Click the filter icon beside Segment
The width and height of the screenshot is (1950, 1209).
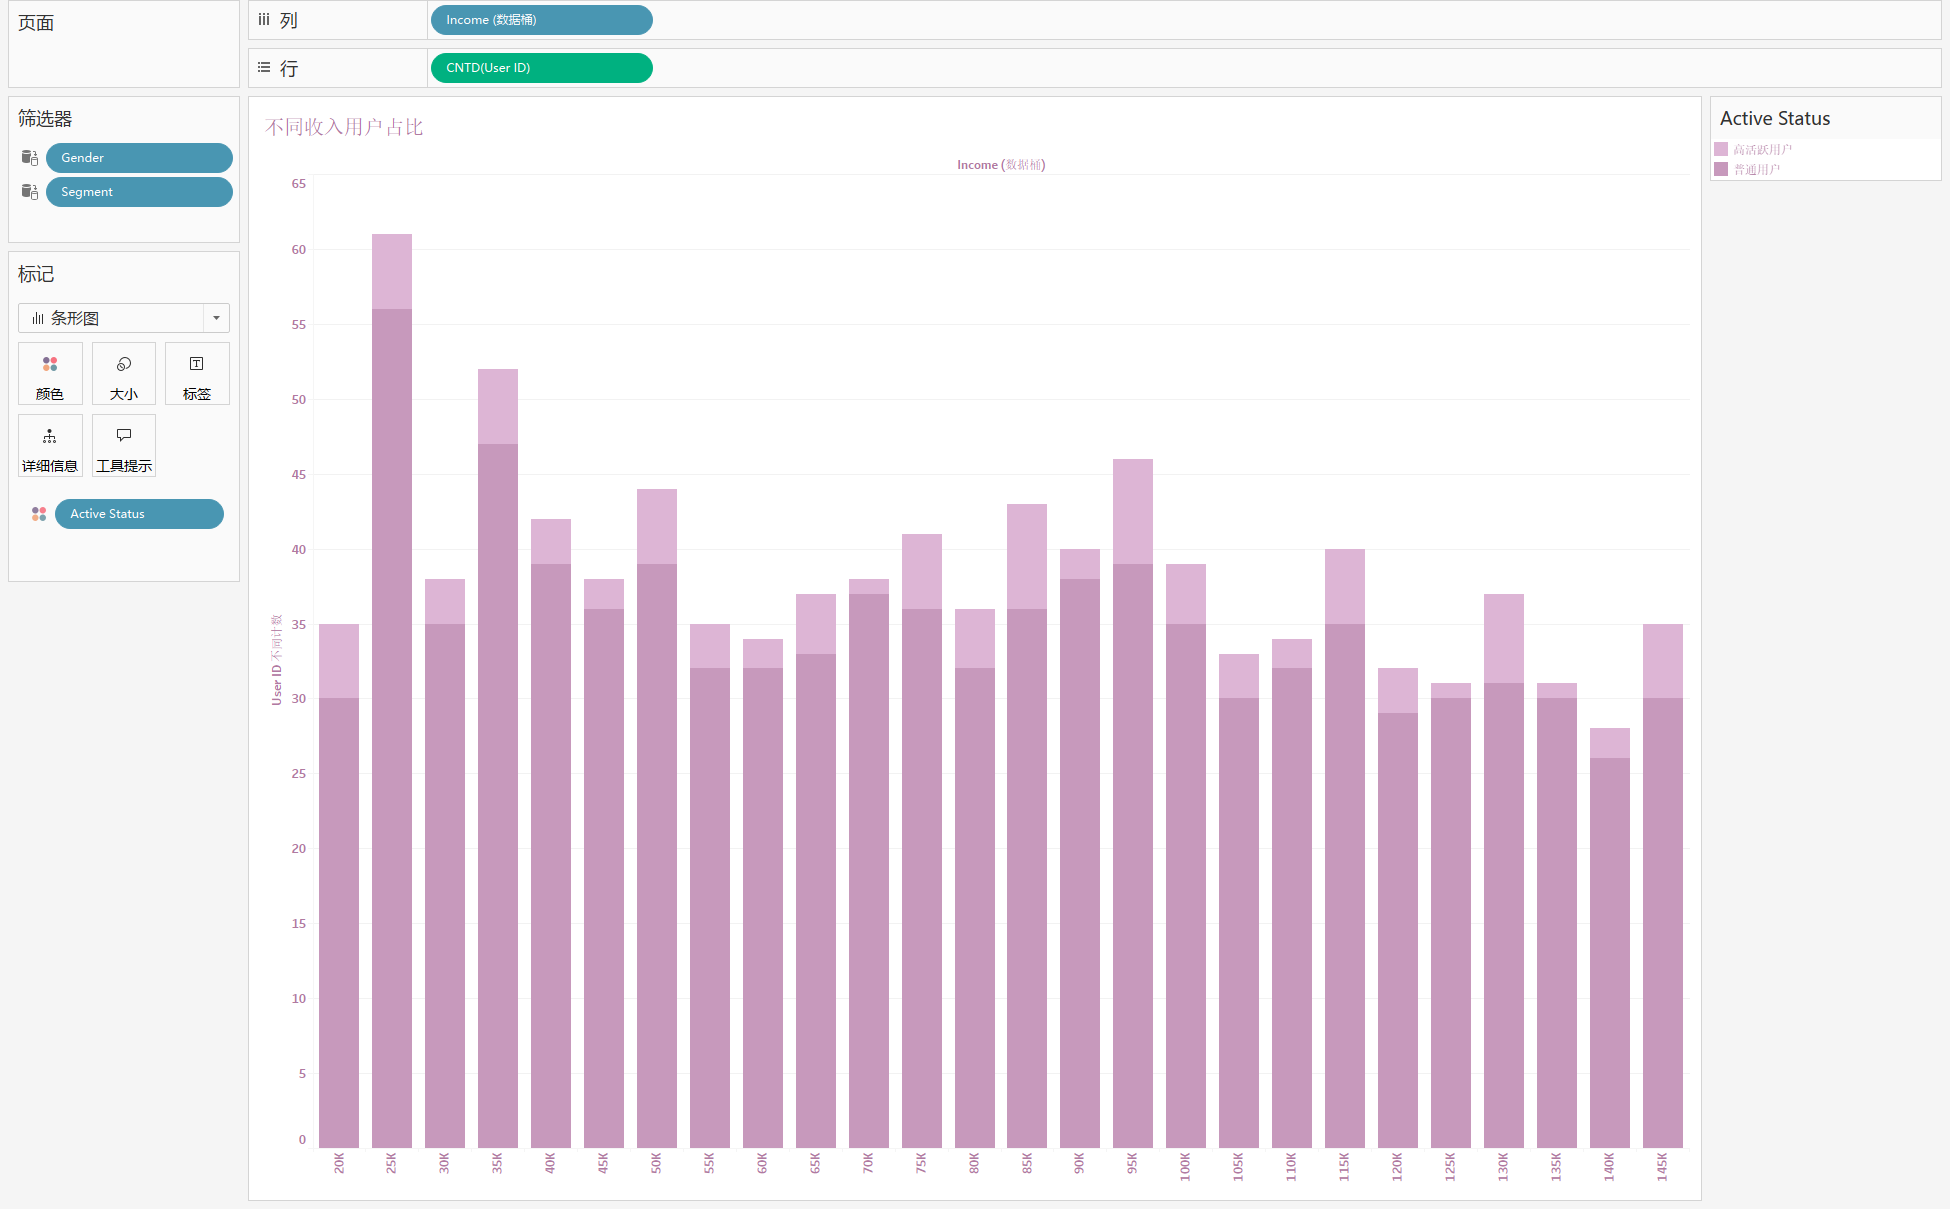[x=30, y=192]
